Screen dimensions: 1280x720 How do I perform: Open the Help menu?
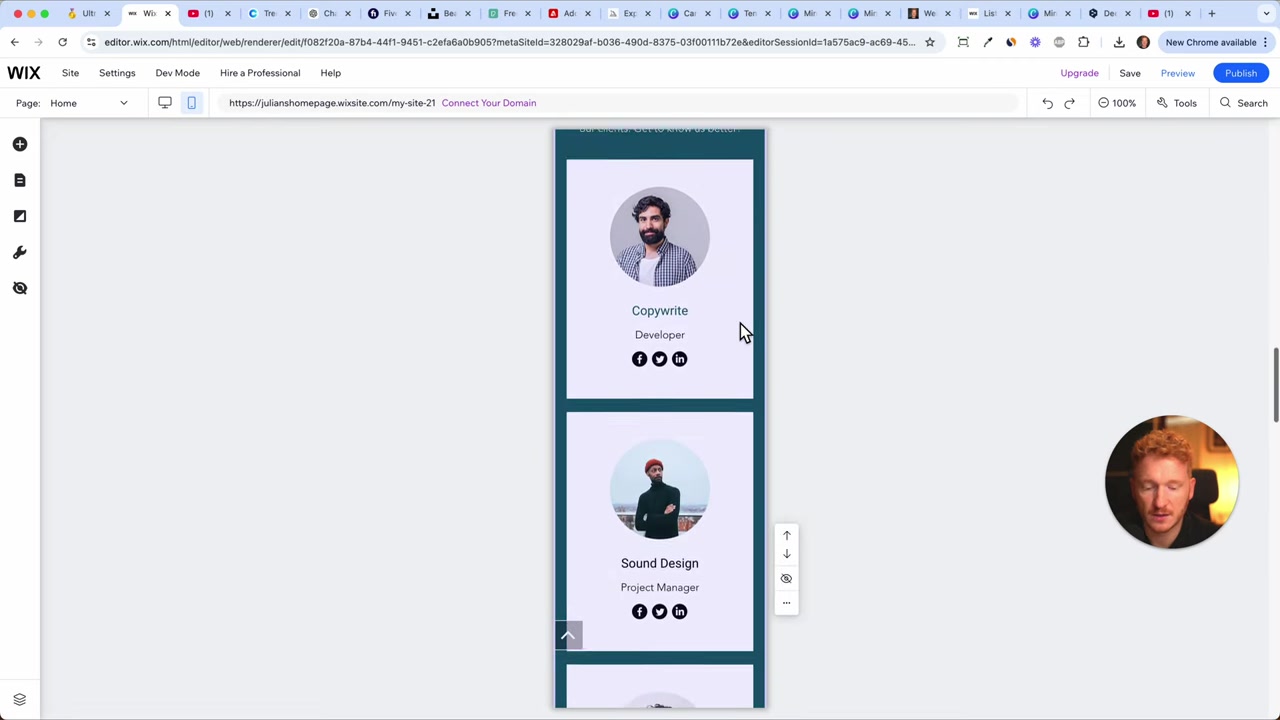click(x=330, y=73)
